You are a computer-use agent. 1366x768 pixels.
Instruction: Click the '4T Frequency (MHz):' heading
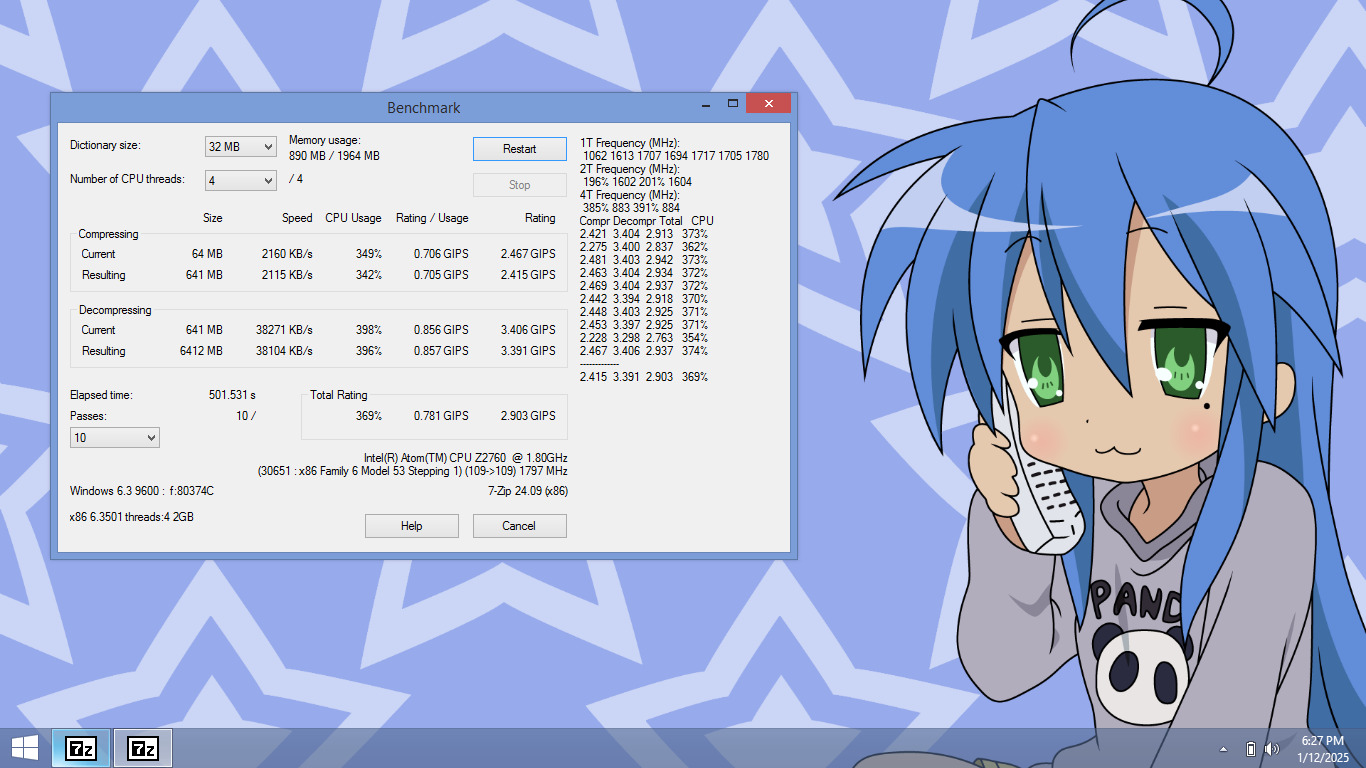click(x=630, y=195)
